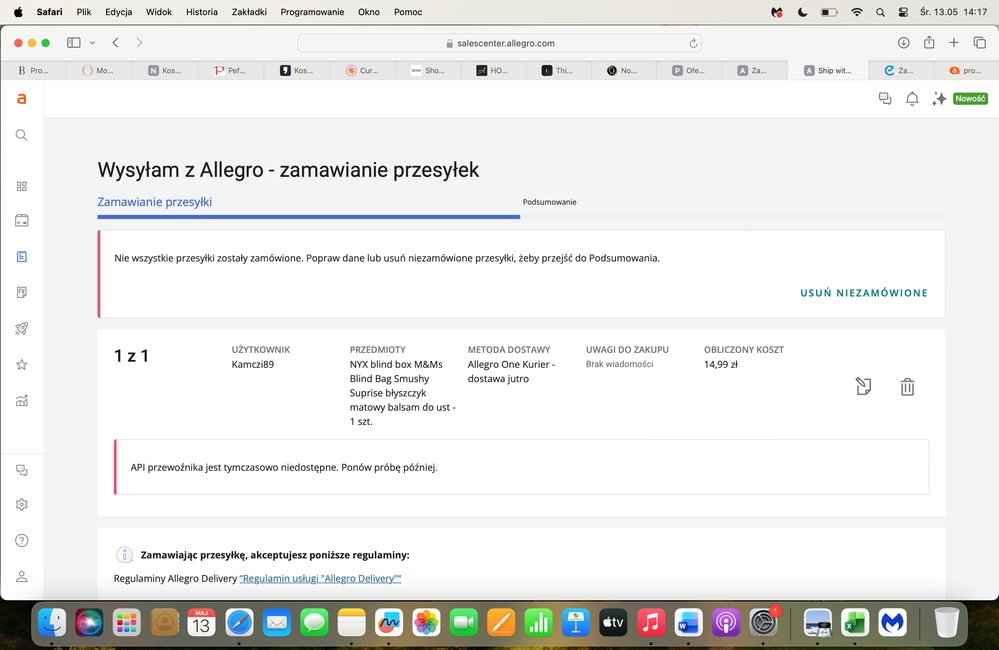Toggle the Safari sidebar button
This screenshot has height=650, width=999.
tap(74, 43)
